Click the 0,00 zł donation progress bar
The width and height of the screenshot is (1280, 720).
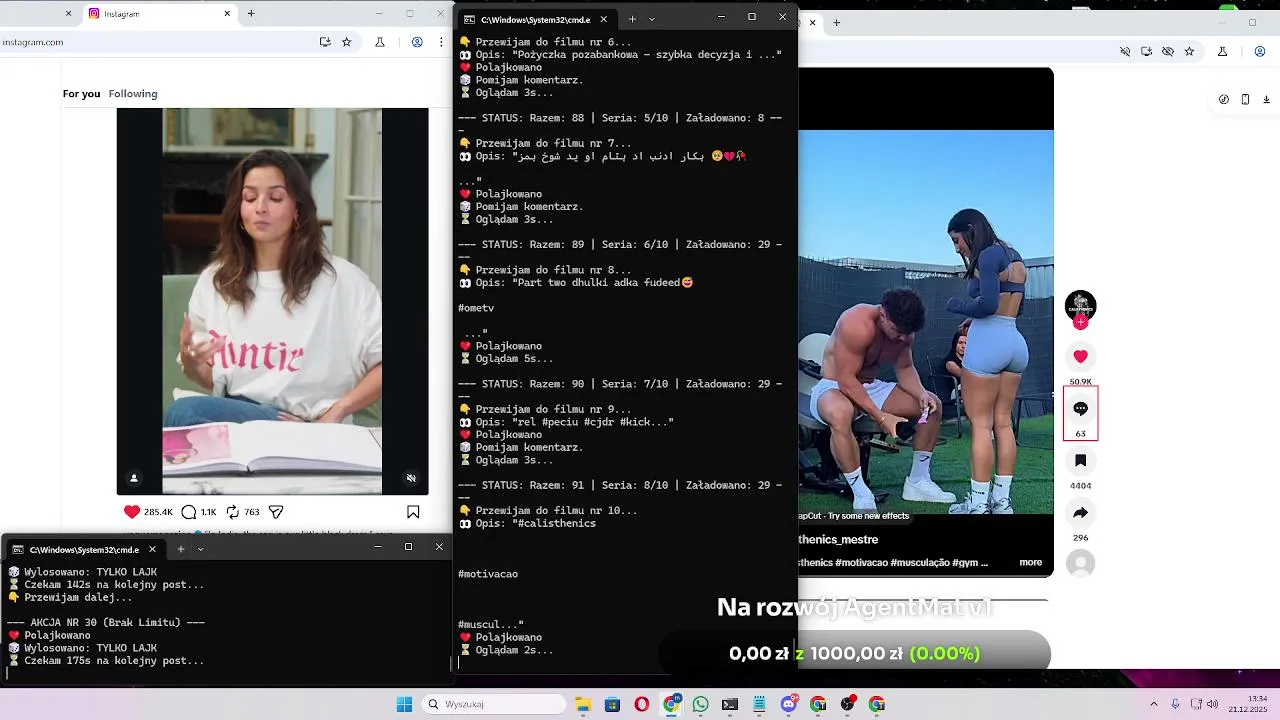[x=856, y=653]
